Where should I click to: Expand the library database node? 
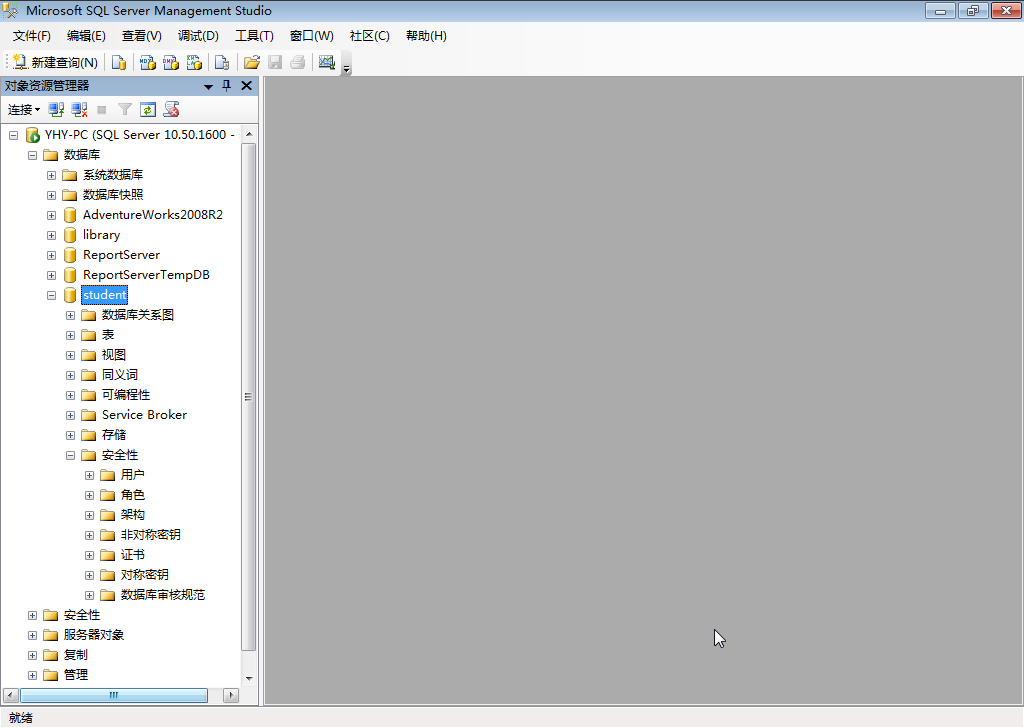tap(51, 235)
